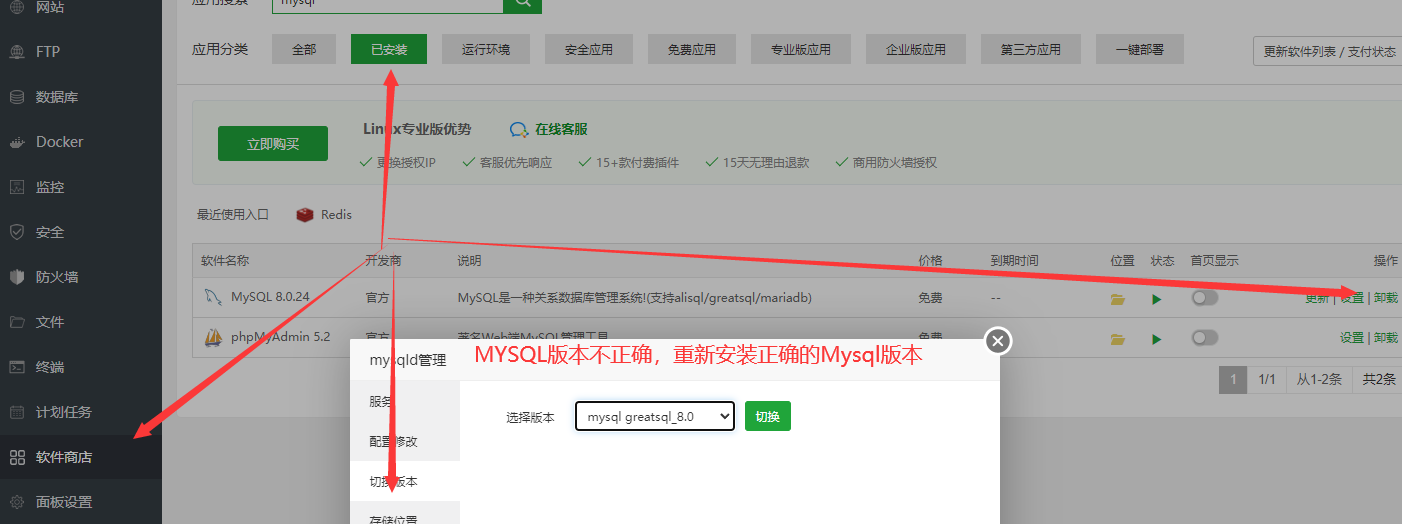Click page number 1 in pagination
The height and width of the screenshot is (524, 1402).
[x=1234, y=380]
